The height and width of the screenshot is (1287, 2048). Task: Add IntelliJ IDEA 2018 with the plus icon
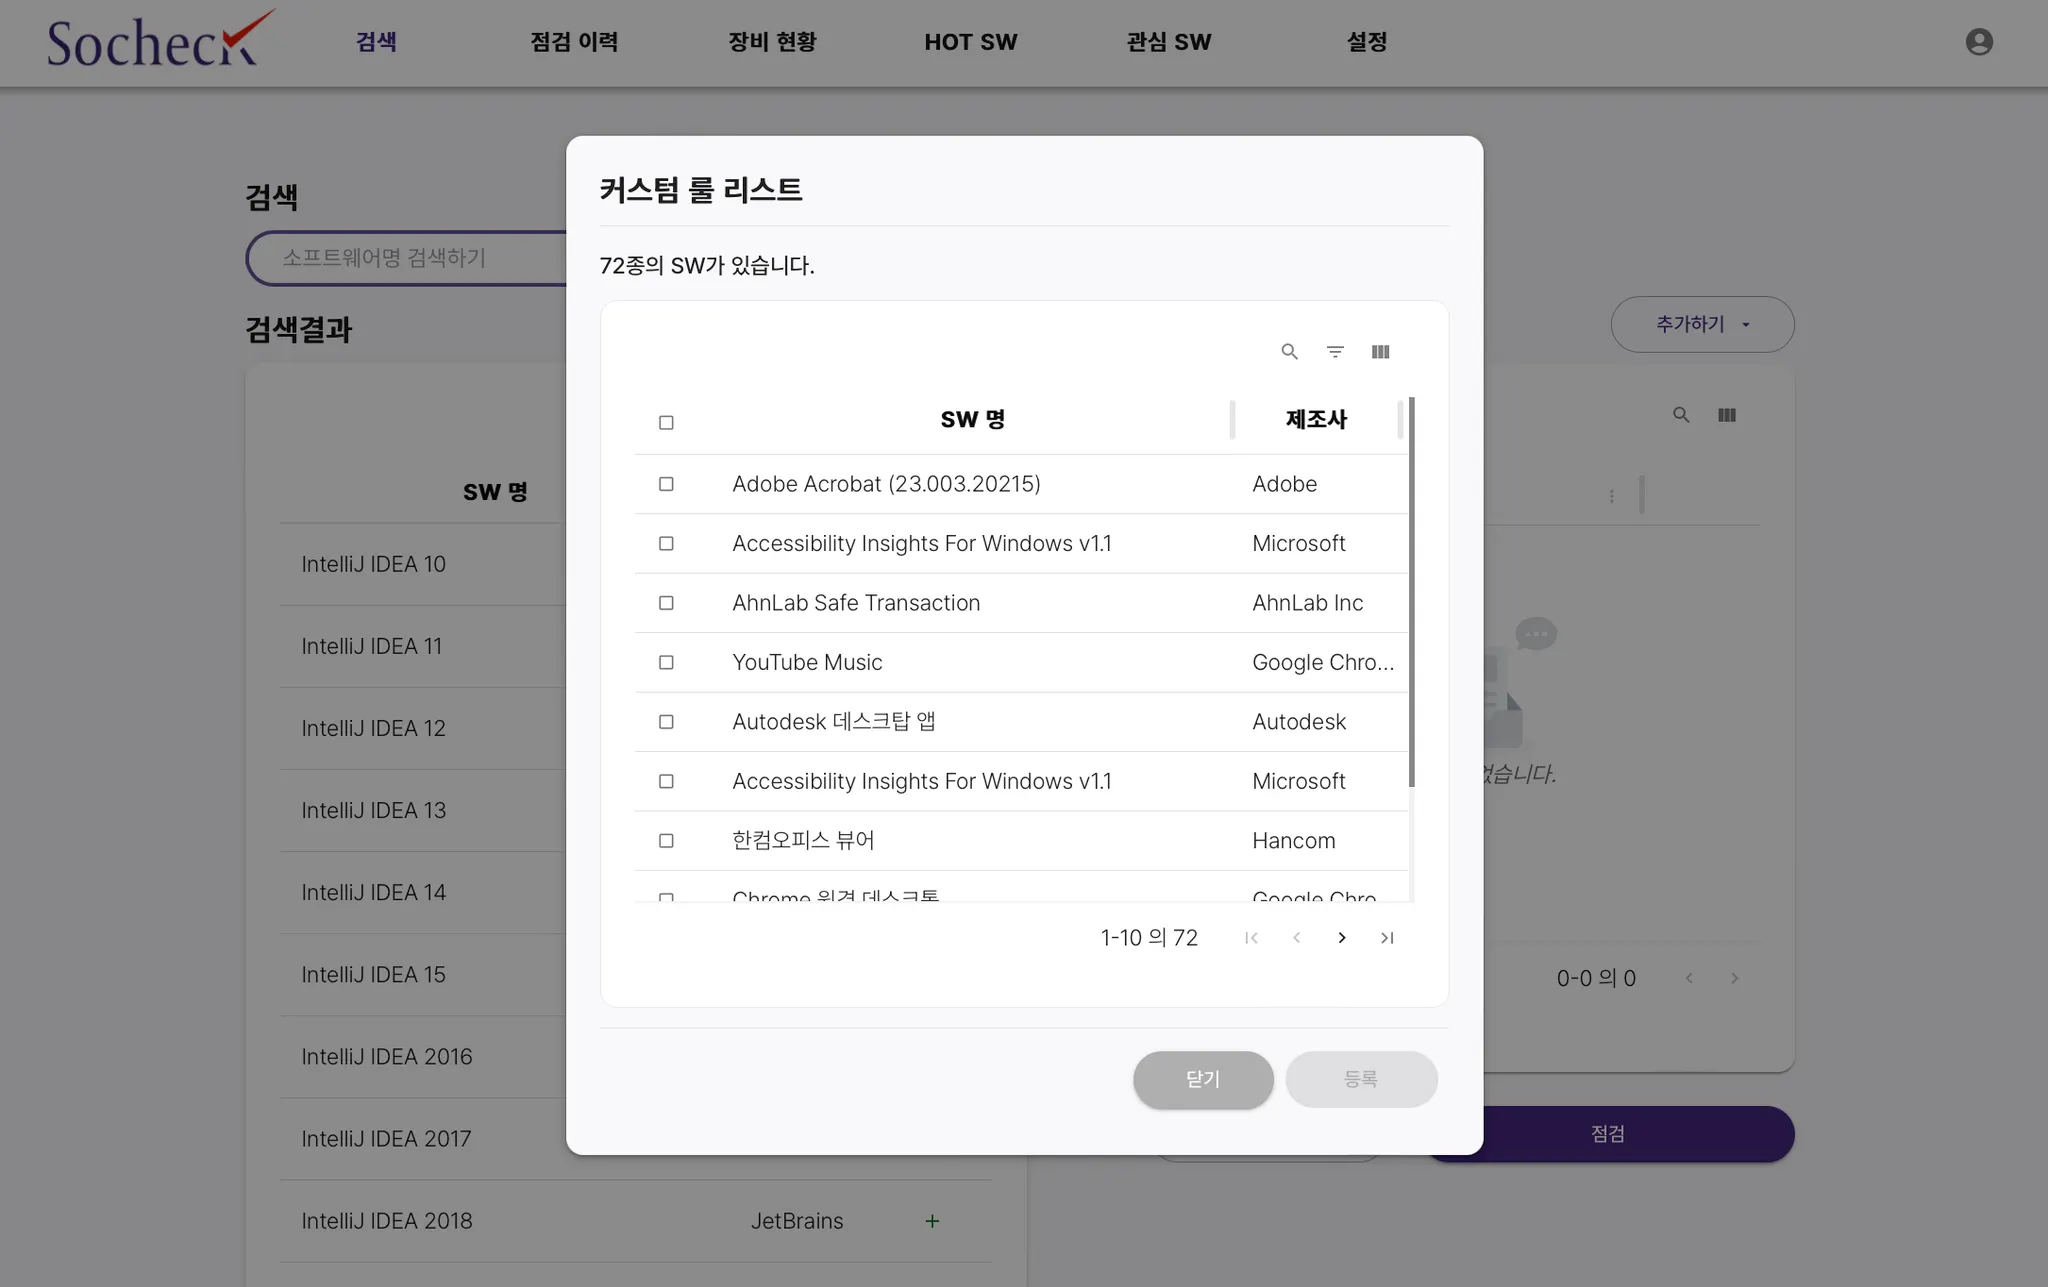[932, 1221]
